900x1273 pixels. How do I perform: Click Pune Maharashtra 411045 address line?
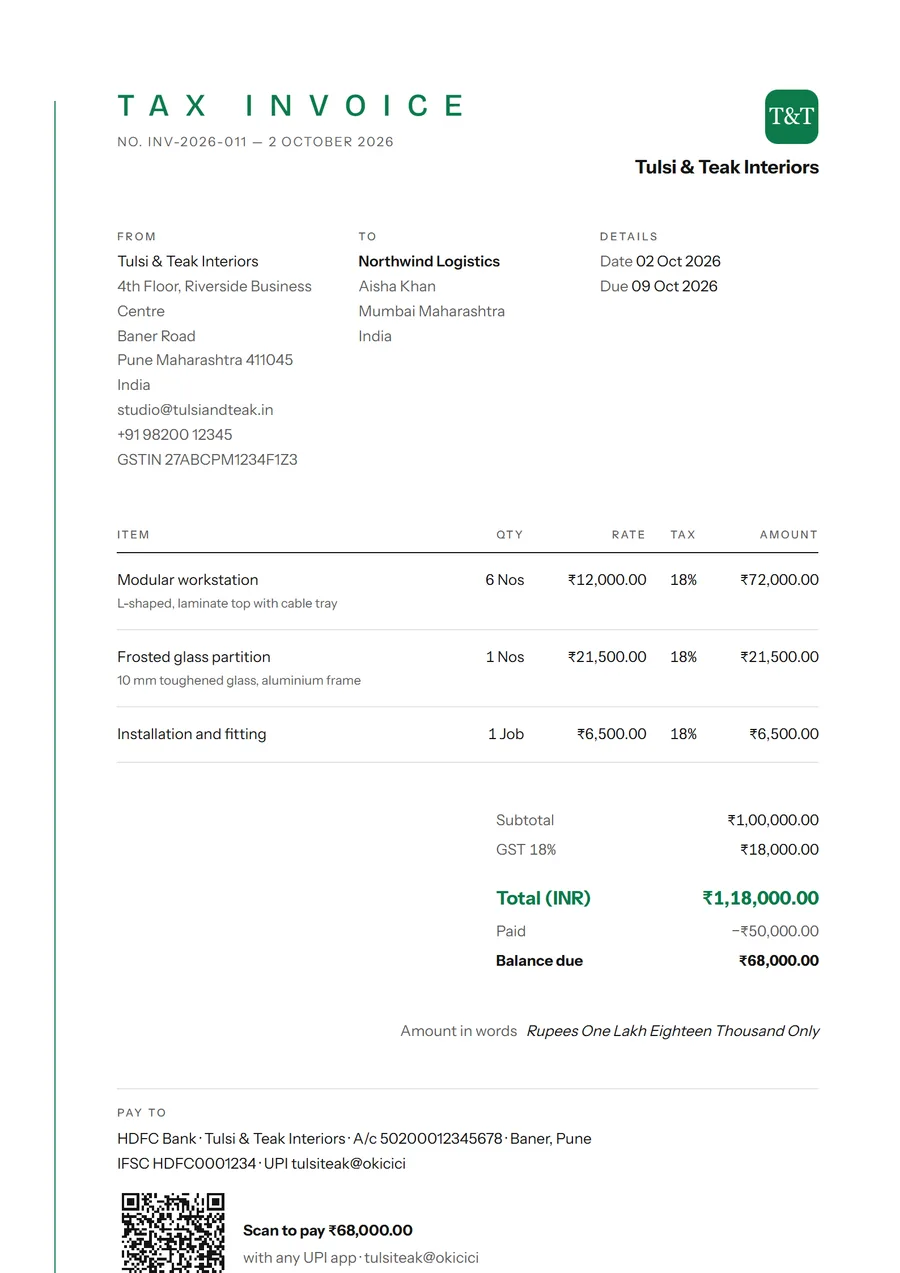point(205,360)
